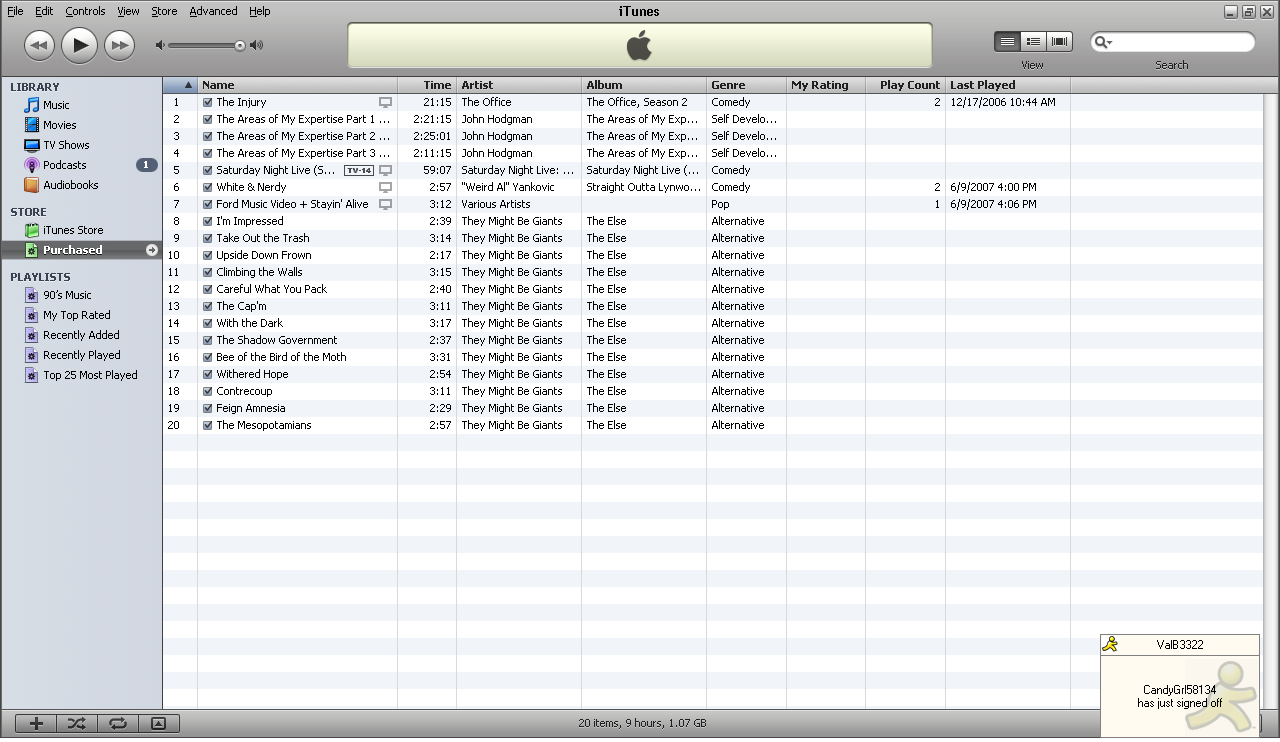
Task: Open the Edit menu
Action: click(44, 11)
